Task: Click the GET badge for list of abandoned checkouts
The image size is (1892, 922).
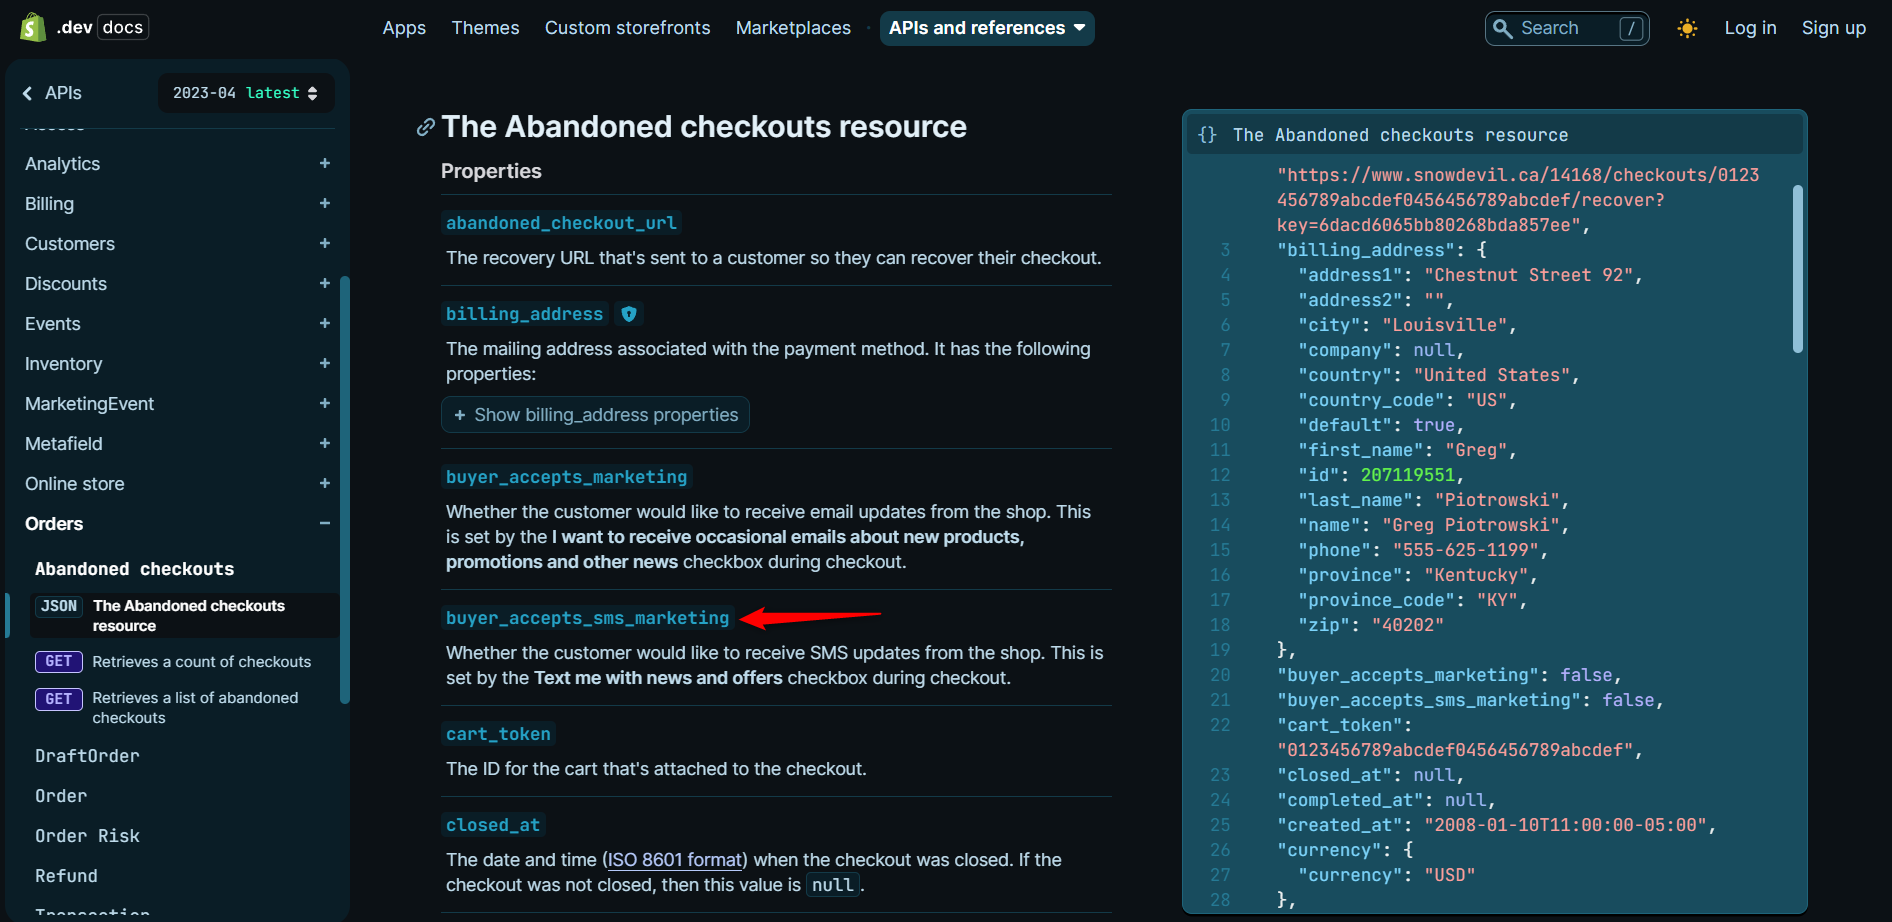Action: (58, 699)
